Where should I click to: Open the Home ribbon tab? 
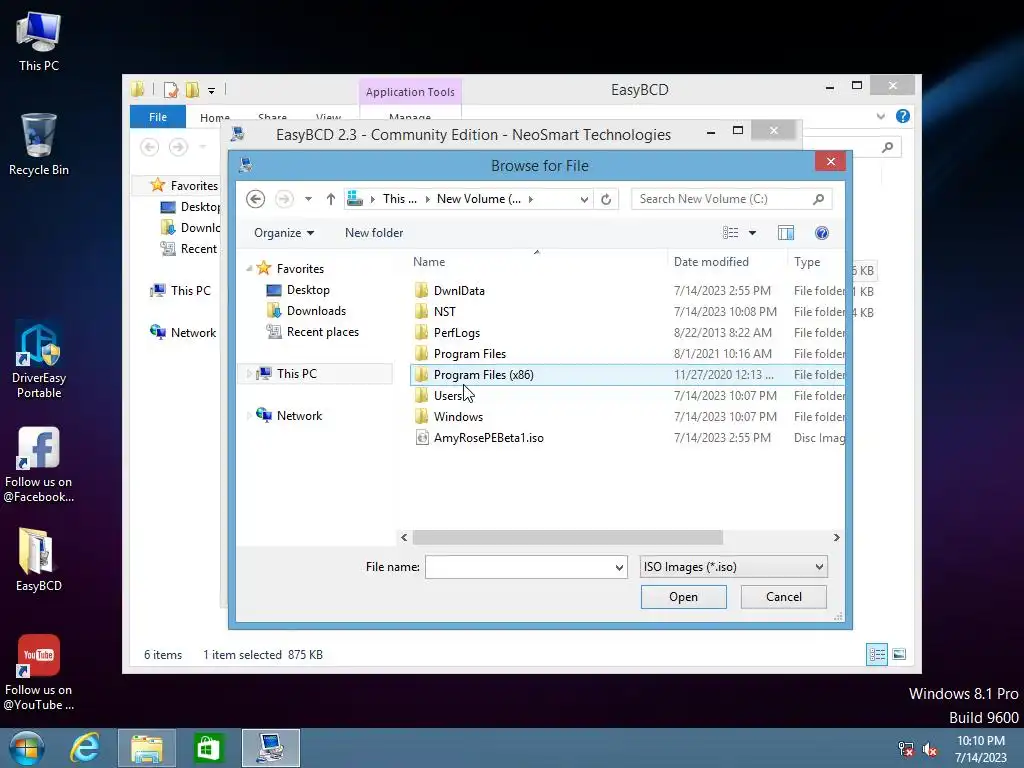pos(215,118)
